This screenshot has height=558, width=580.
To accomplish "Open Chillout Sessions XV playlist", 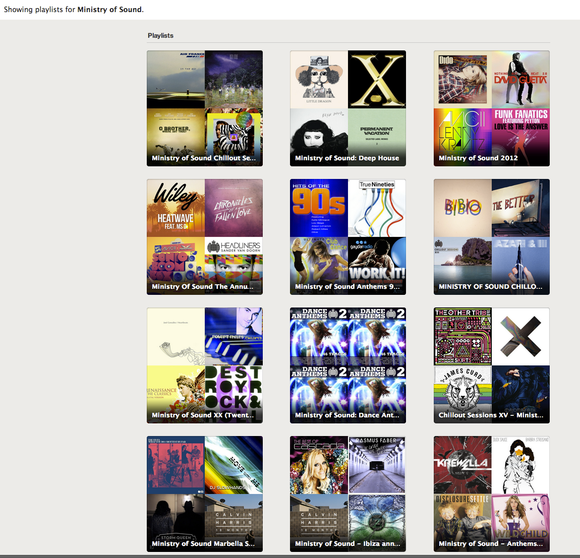I will [x=492, y=365].
